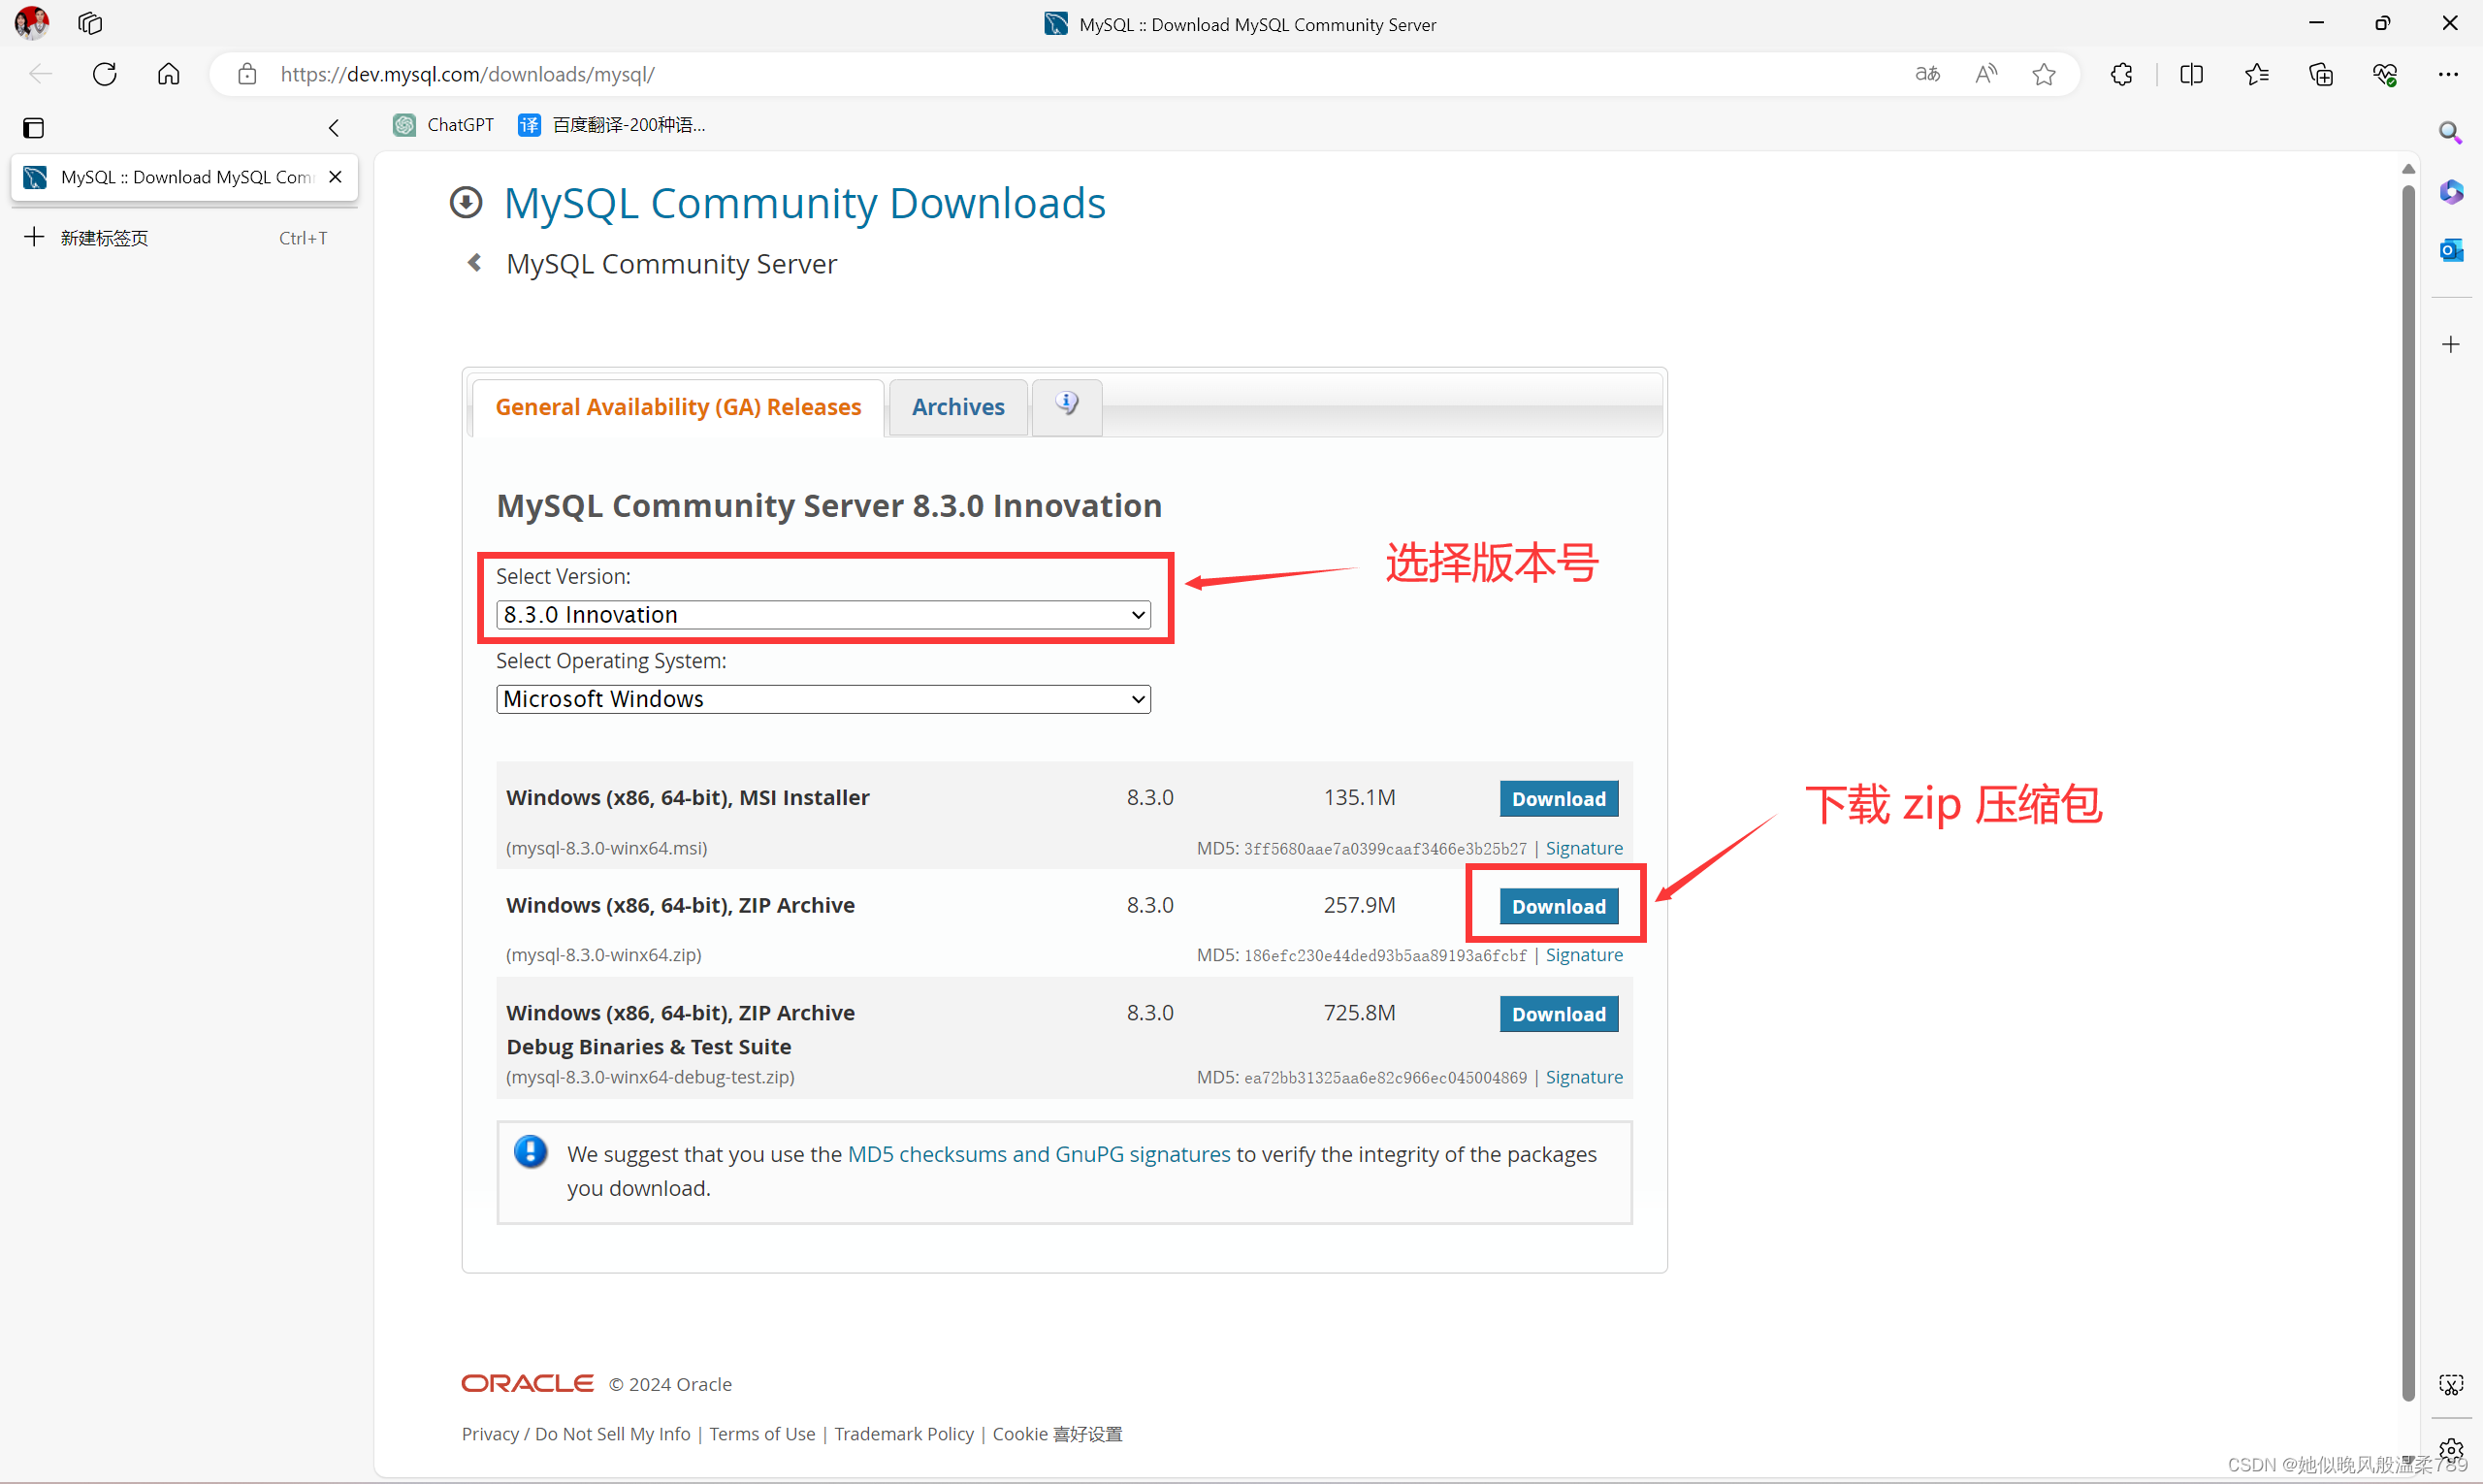
Task: Click Download button for MSI Installer
Action: click(1558, 798)
